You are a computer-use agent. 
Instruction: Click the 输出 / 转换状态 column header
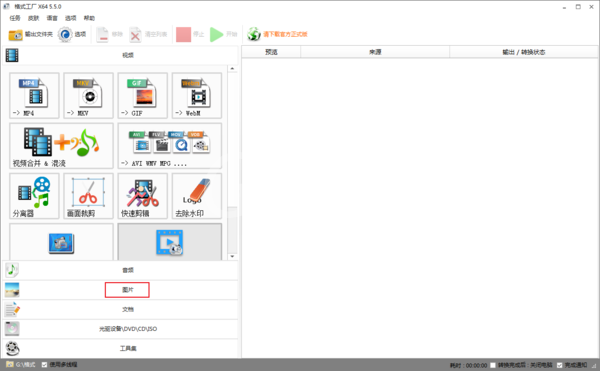[x=523, y=52]
